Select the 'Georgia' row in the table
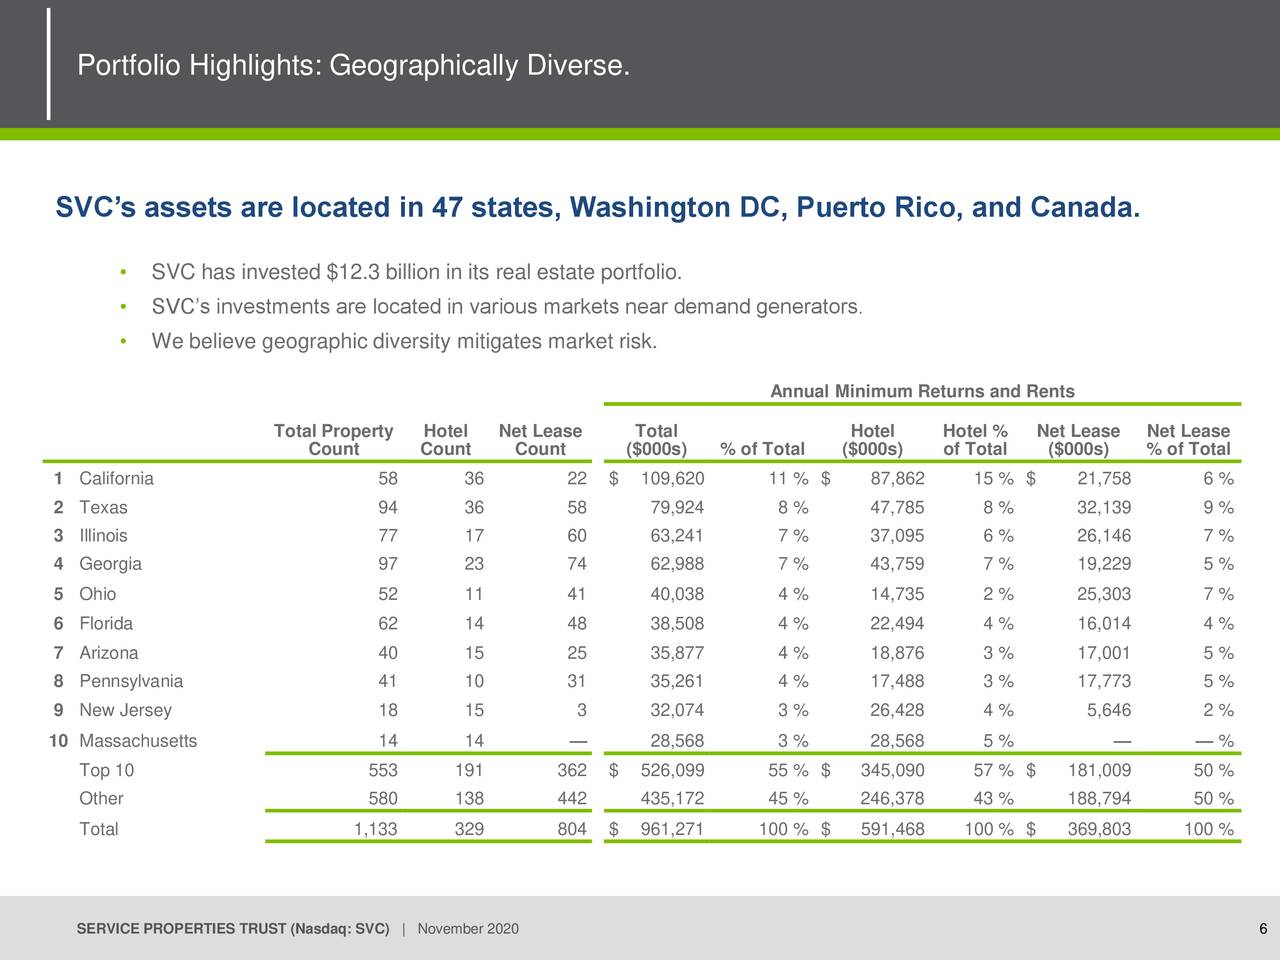The image size is (1280, 960). tap(109, 564)
